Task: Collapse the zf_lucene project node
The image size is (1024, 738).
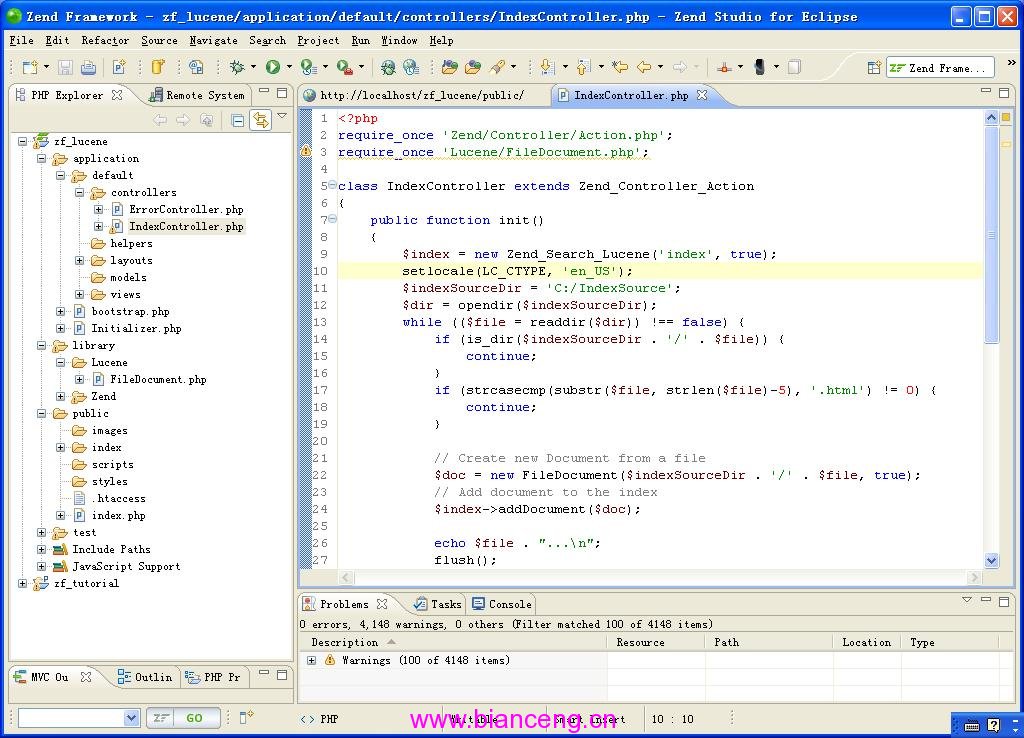Action: pyautogui.click(x=23, y=141)
